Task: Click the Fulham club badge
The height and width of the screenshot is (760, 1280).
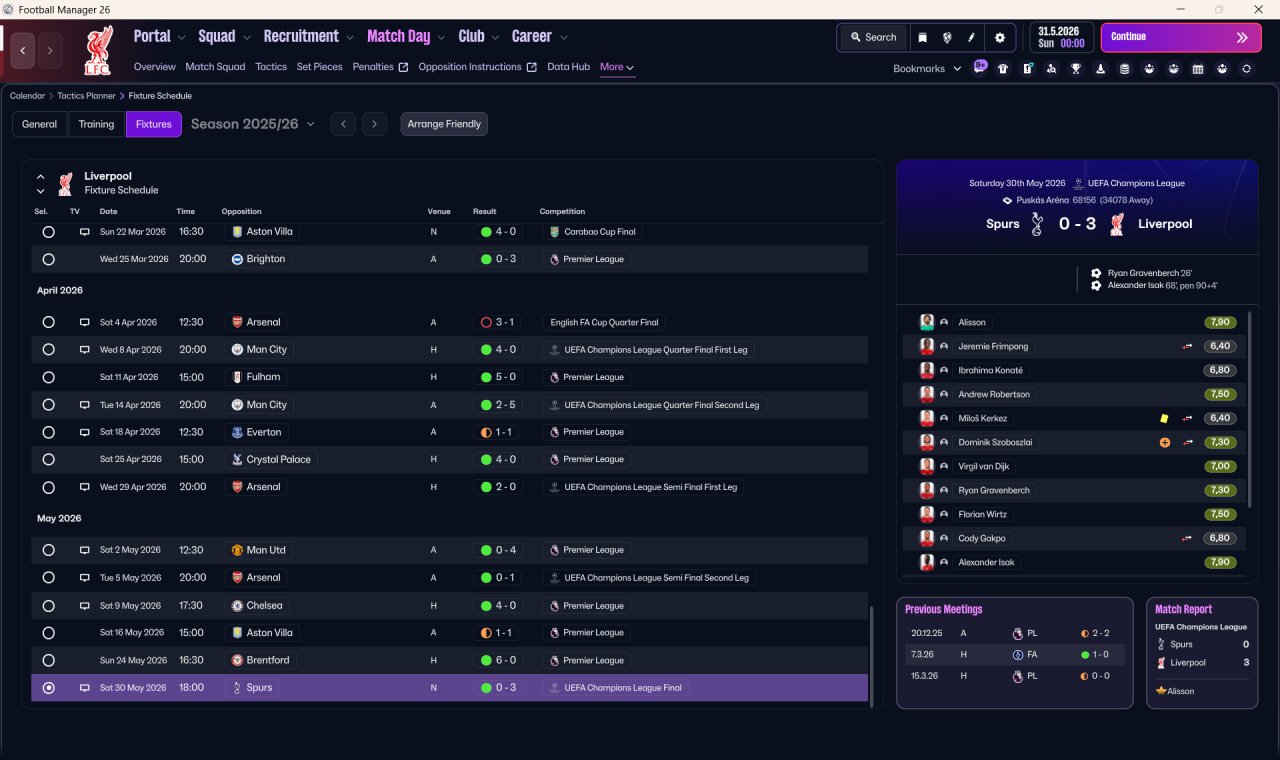Action: [x=237, y=377]
